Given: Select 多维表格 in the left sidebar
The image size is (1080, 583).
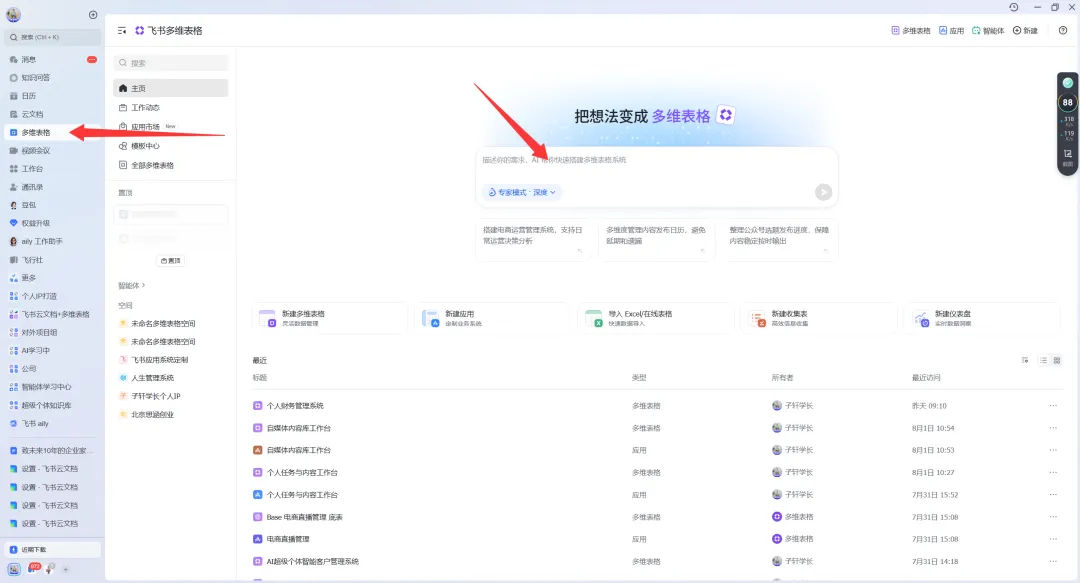Looking at the screenshot, I should click(x=52, y=132).
